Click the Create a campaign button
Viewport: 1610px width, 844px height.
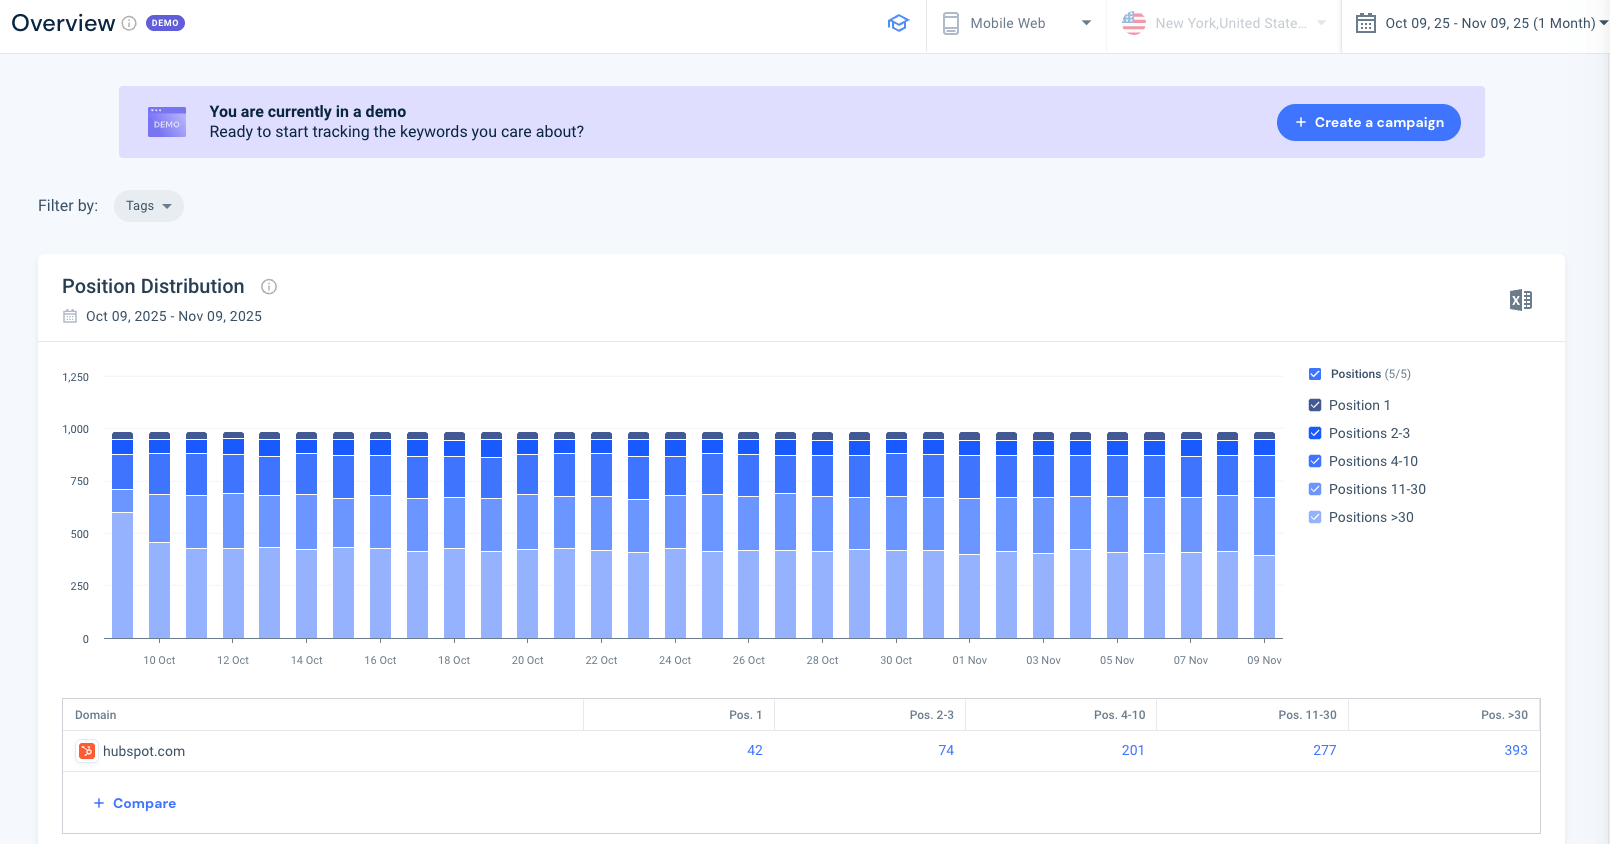1368,122
